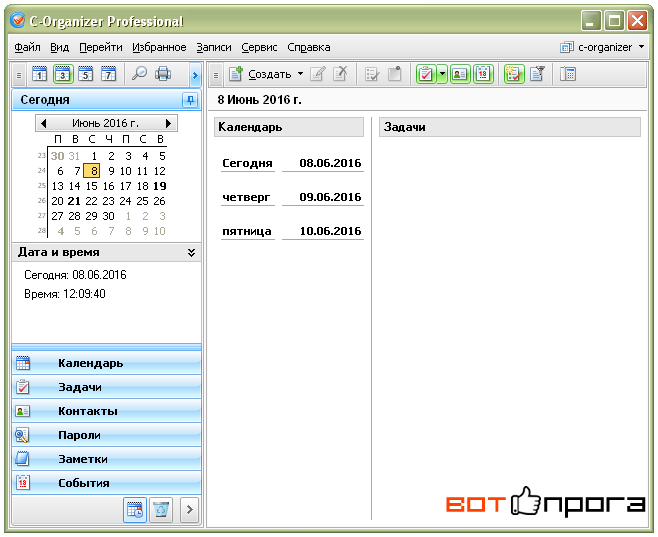Viewport: 658px width, 537px height.
Task: Select date 15 in the mini calendar
Action: pos(91,186)
